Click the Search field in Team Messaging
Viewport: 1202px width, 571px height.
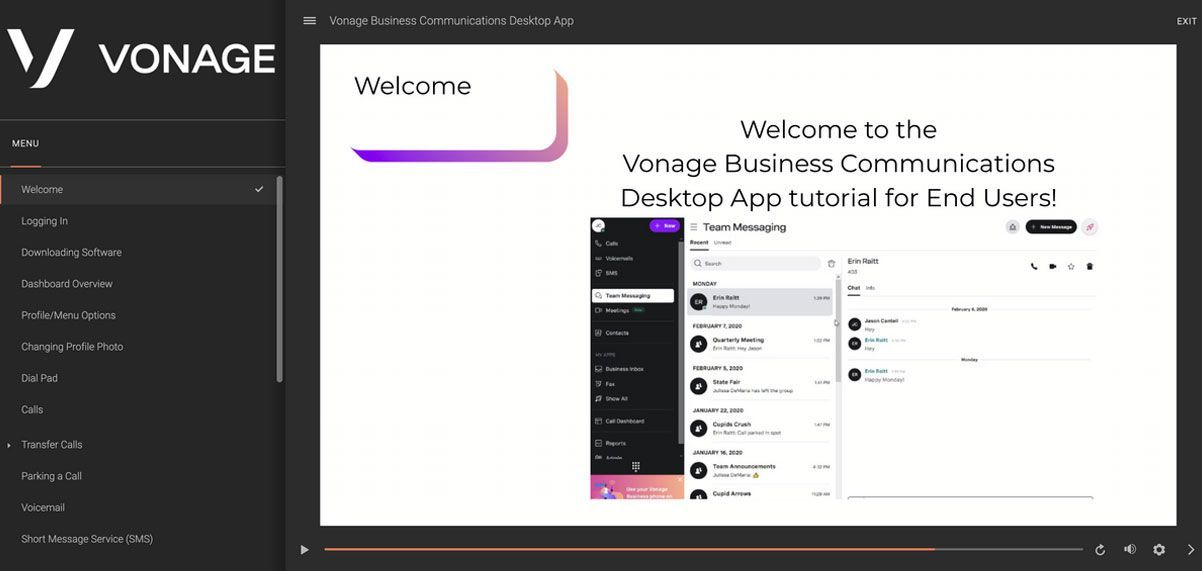(x=756, y=264)
